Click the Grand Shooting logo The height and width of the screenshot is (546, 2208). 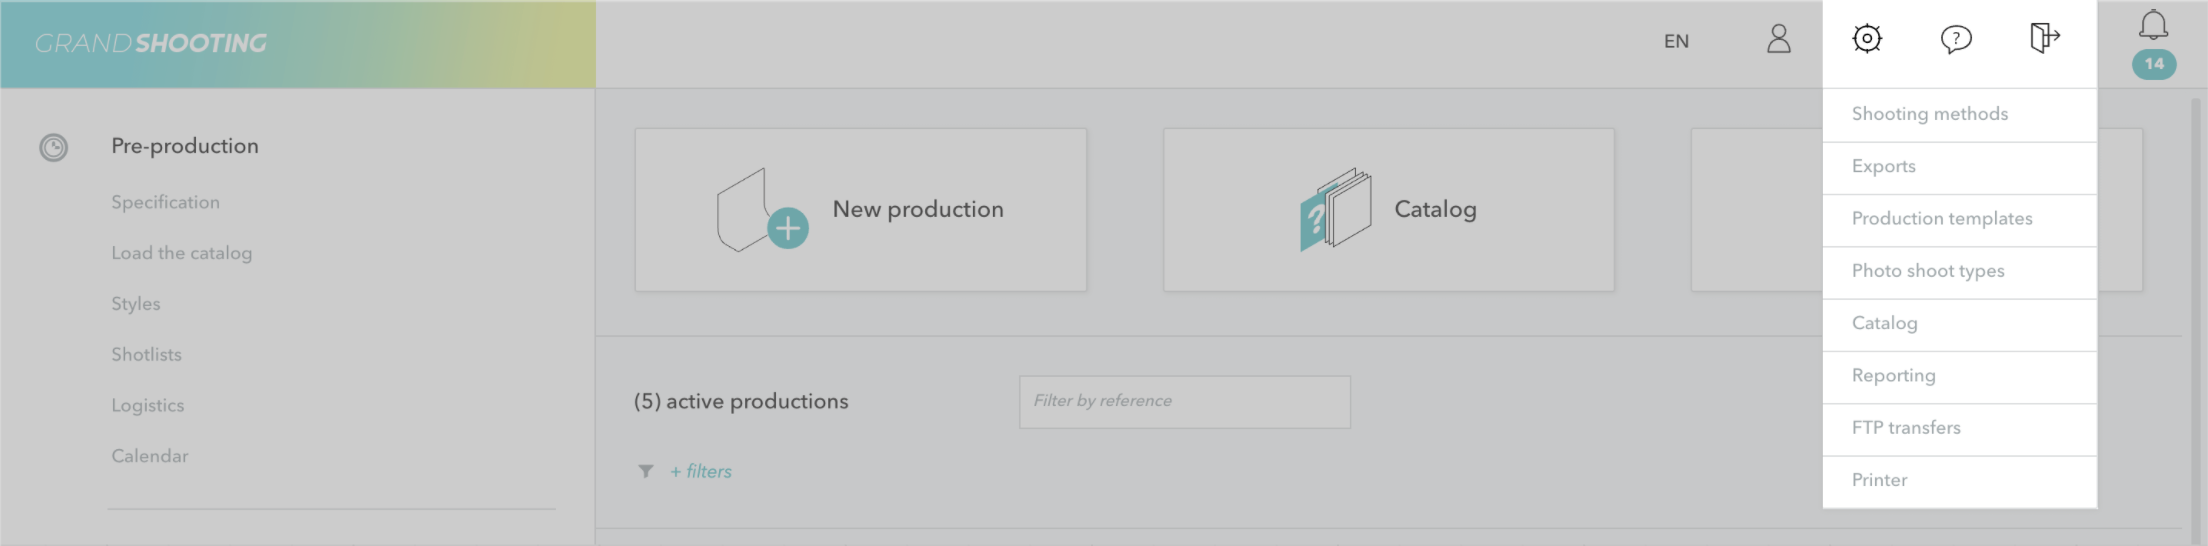click(x=151, y=43)
